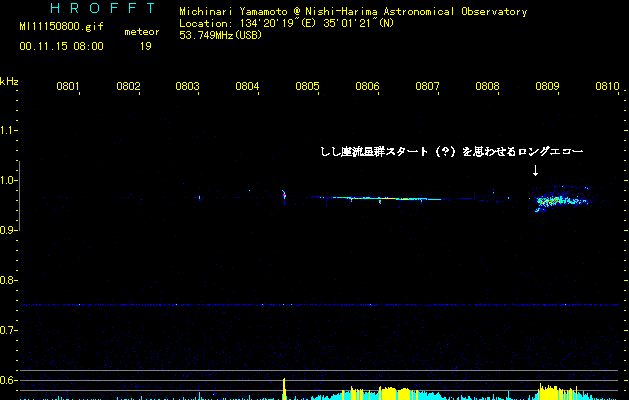Screen dimensions: 629x400
Task: Select the 0803 time marker
Action: click(x=188, y=87)
